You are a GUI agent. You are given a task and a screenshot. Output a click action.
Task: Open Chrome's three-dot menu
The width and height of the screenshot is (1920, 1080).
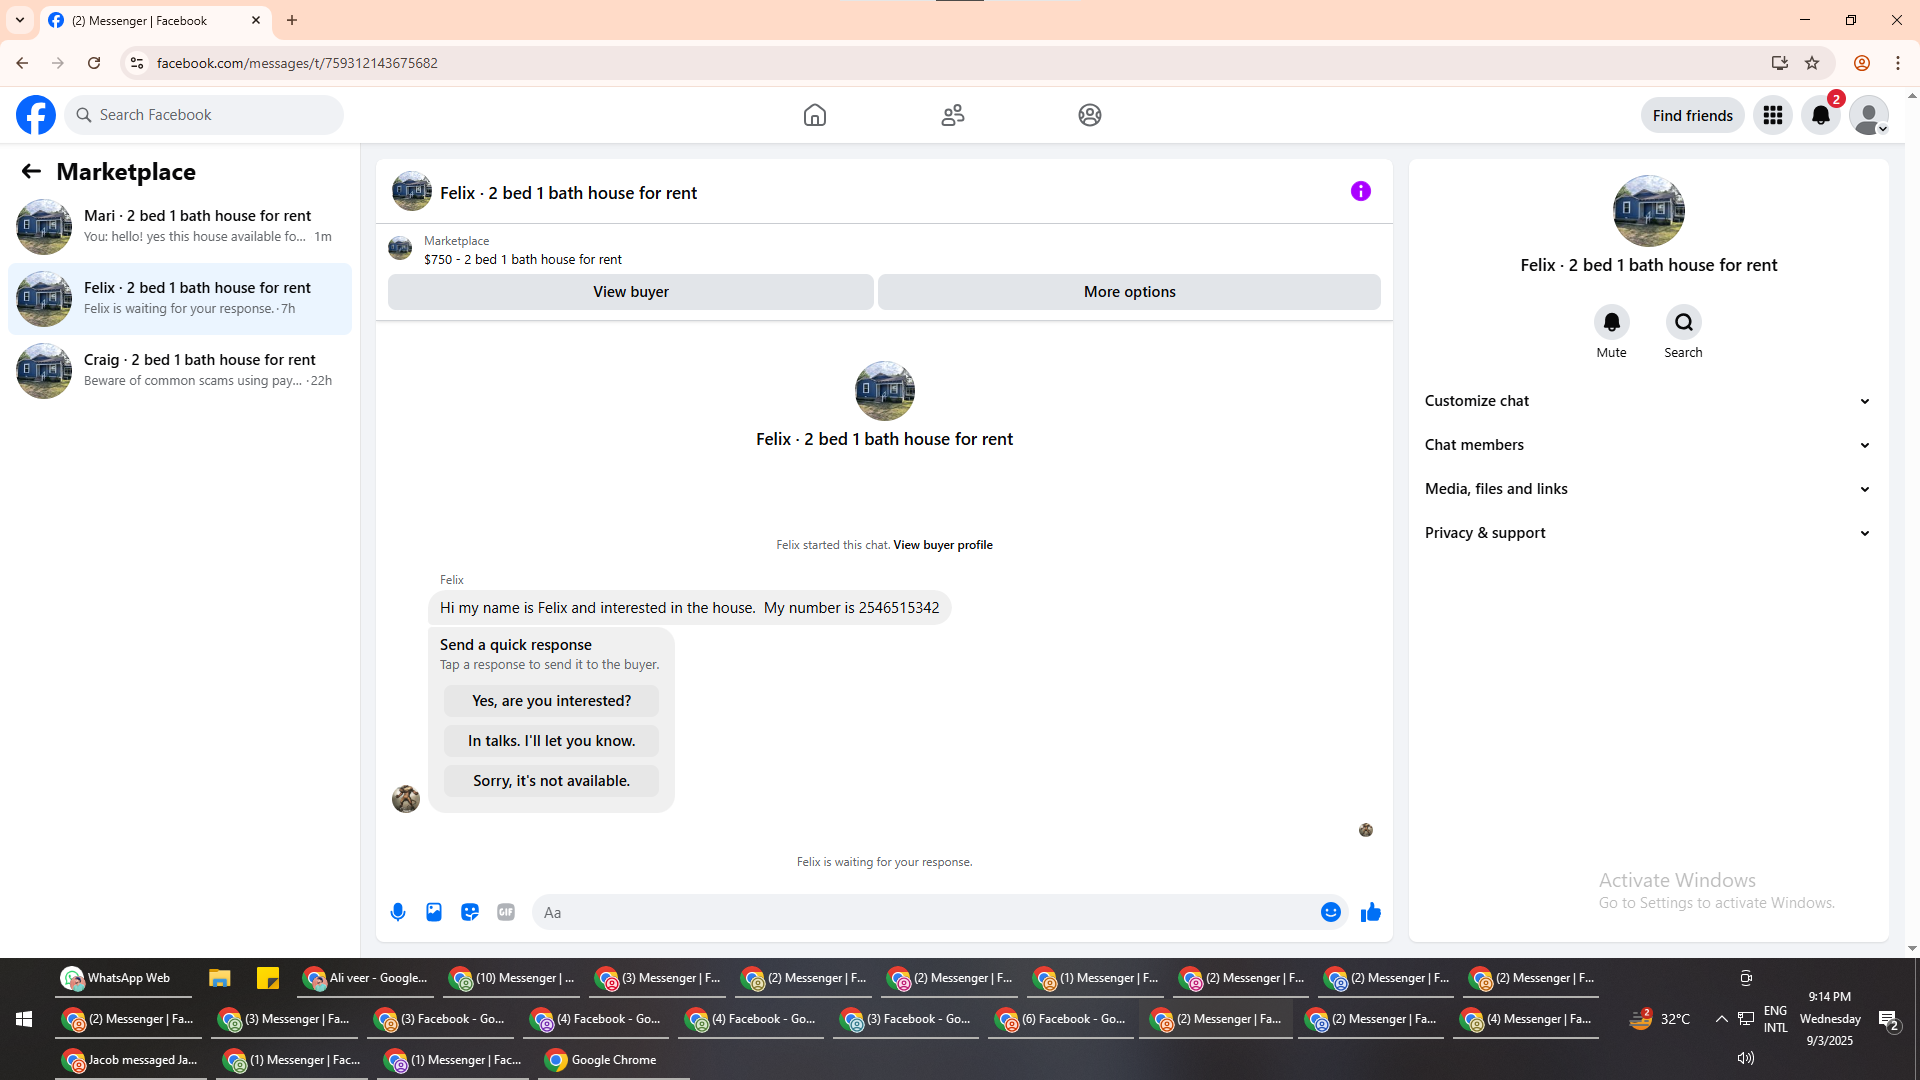point(1898,63)
